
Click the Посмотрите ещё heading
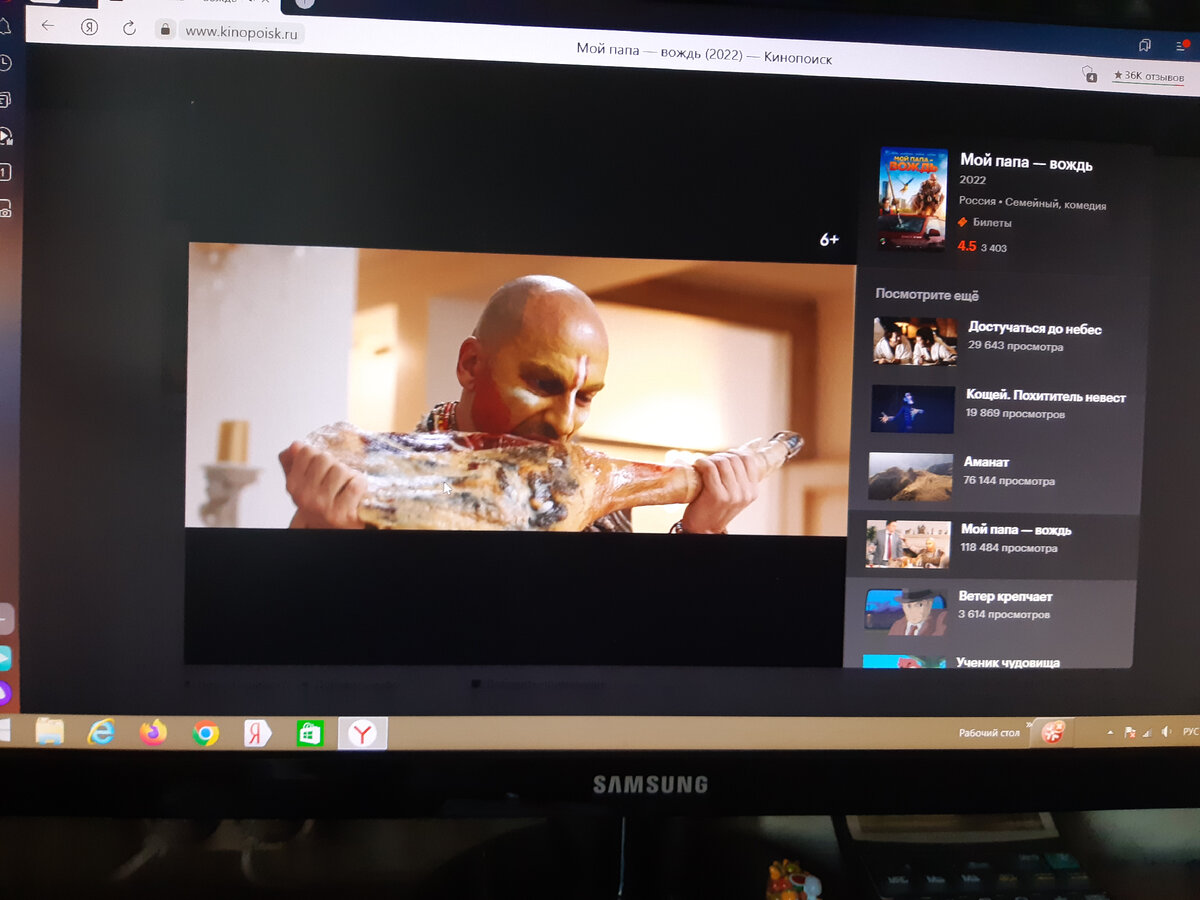click(x=927, y=295)
